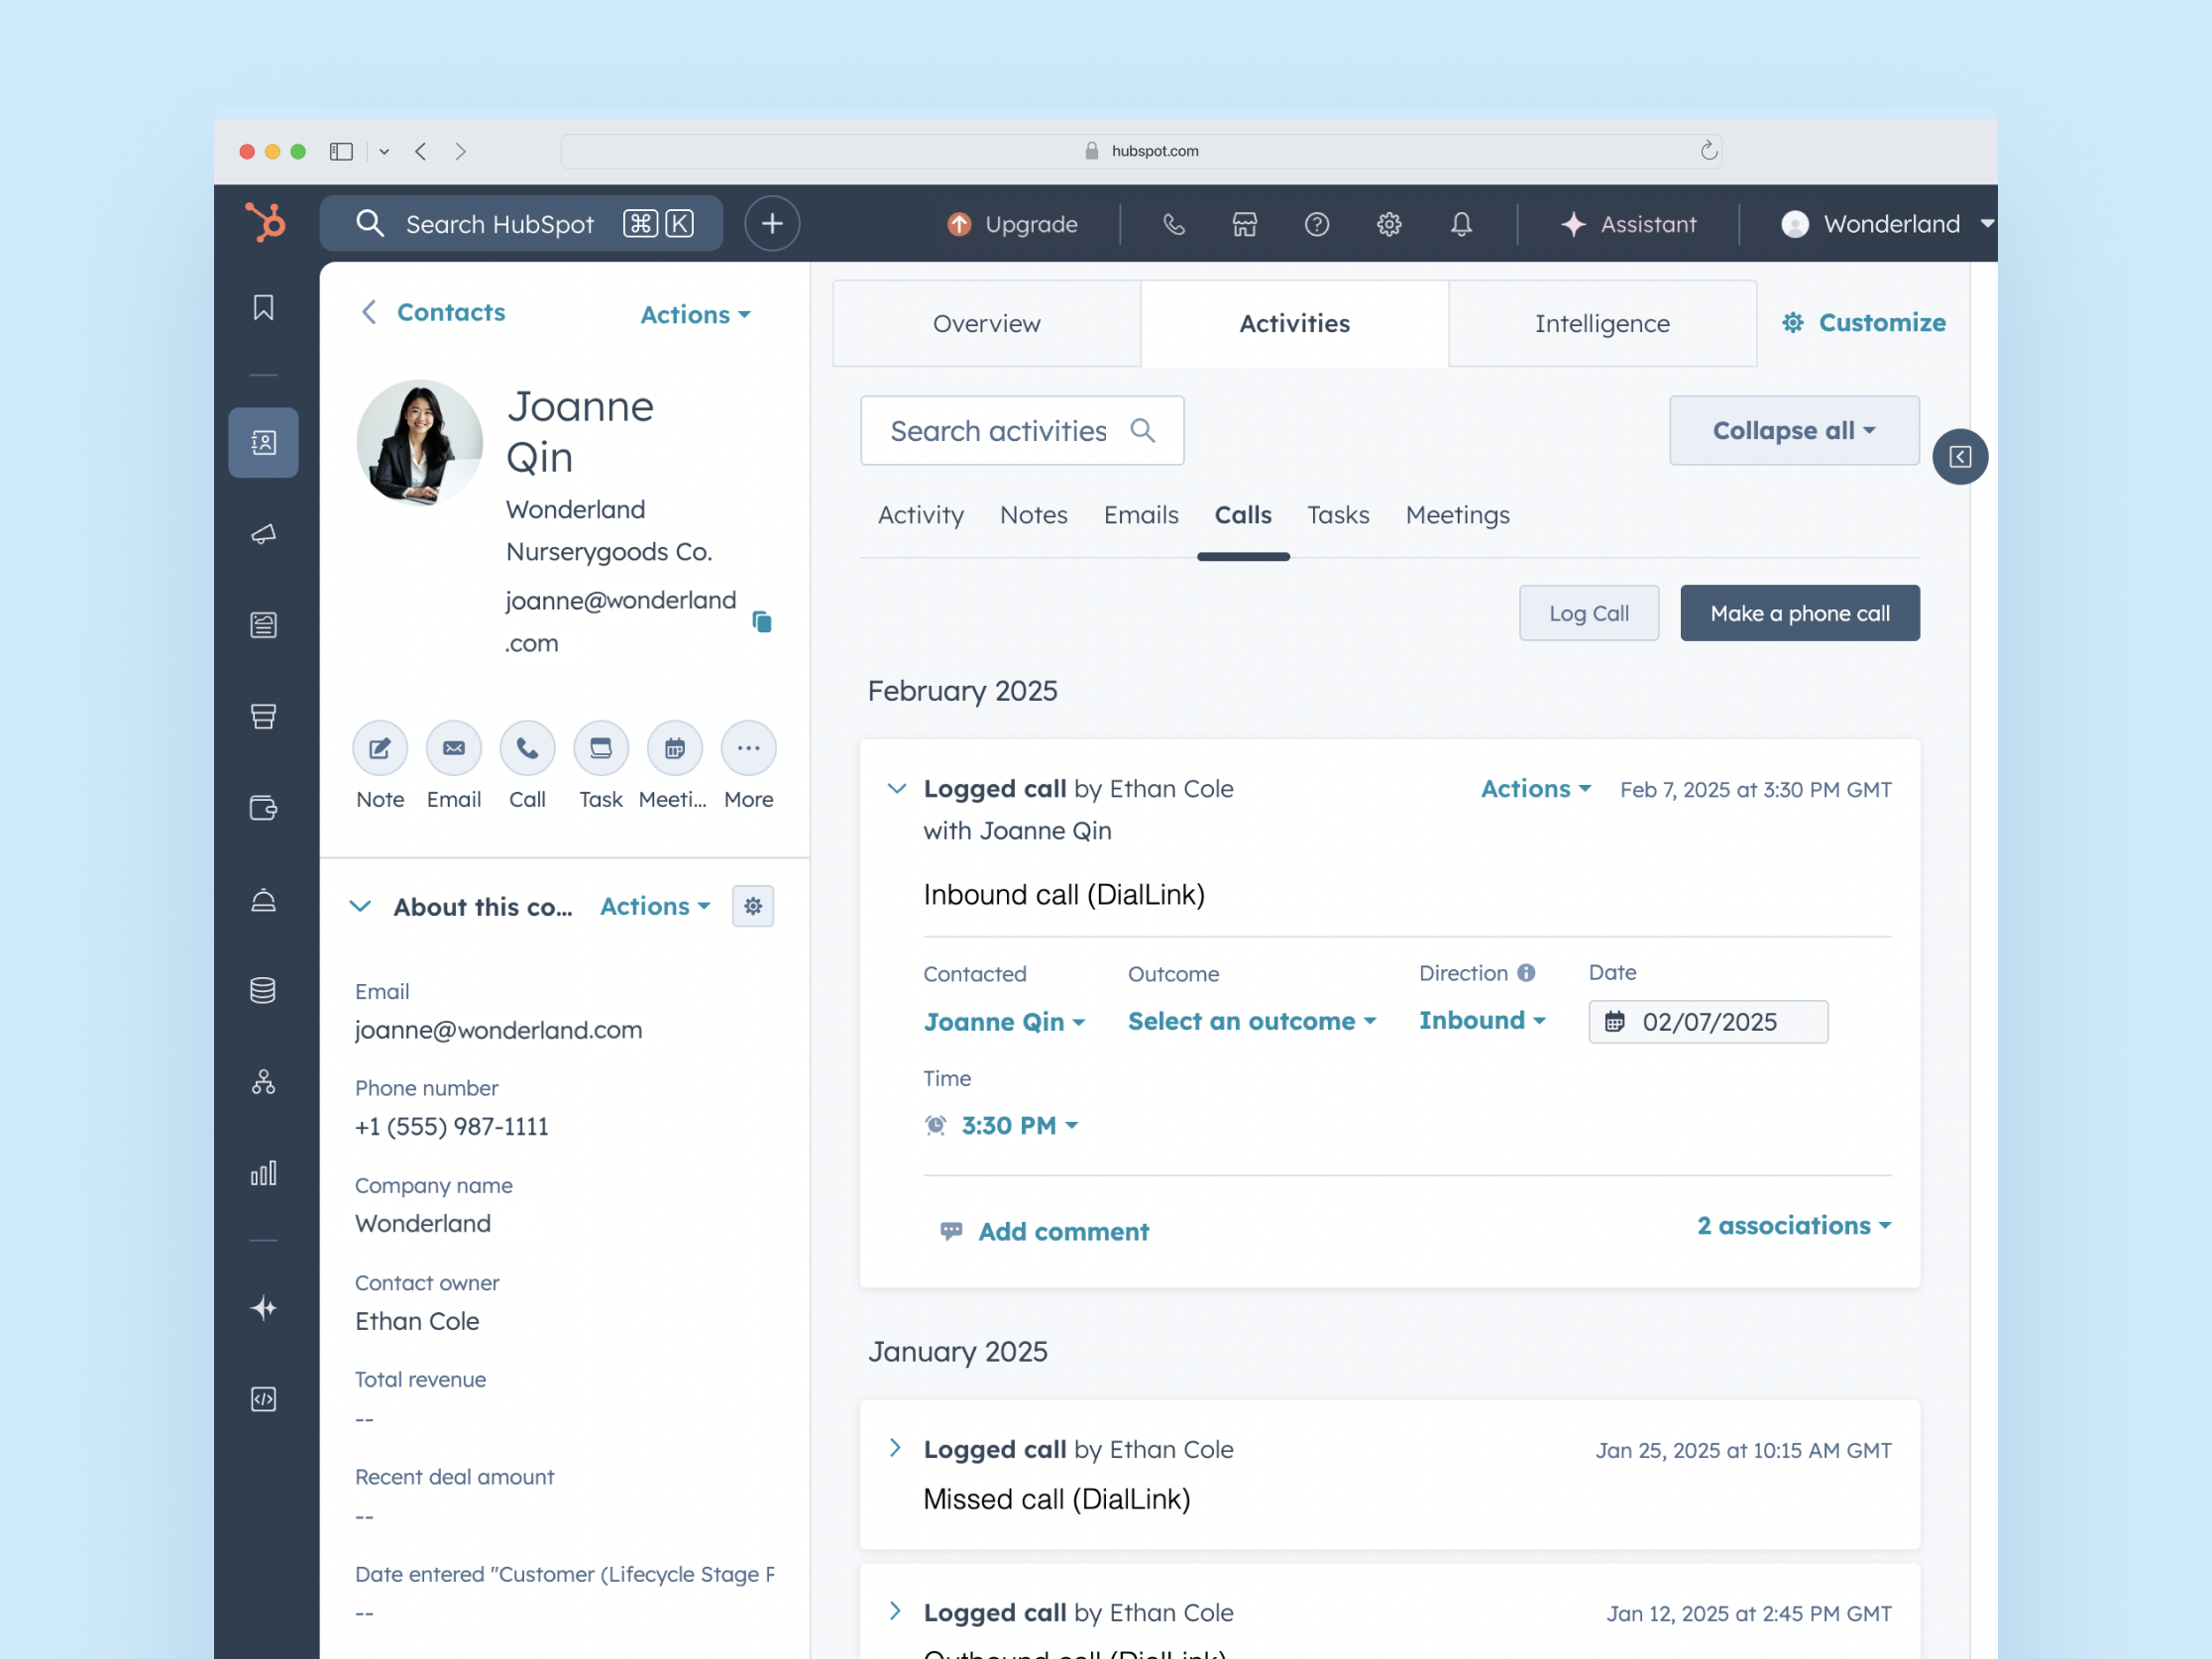Select the Calls filter tab
The image size is (2212, 1659).
(1243, 515)
